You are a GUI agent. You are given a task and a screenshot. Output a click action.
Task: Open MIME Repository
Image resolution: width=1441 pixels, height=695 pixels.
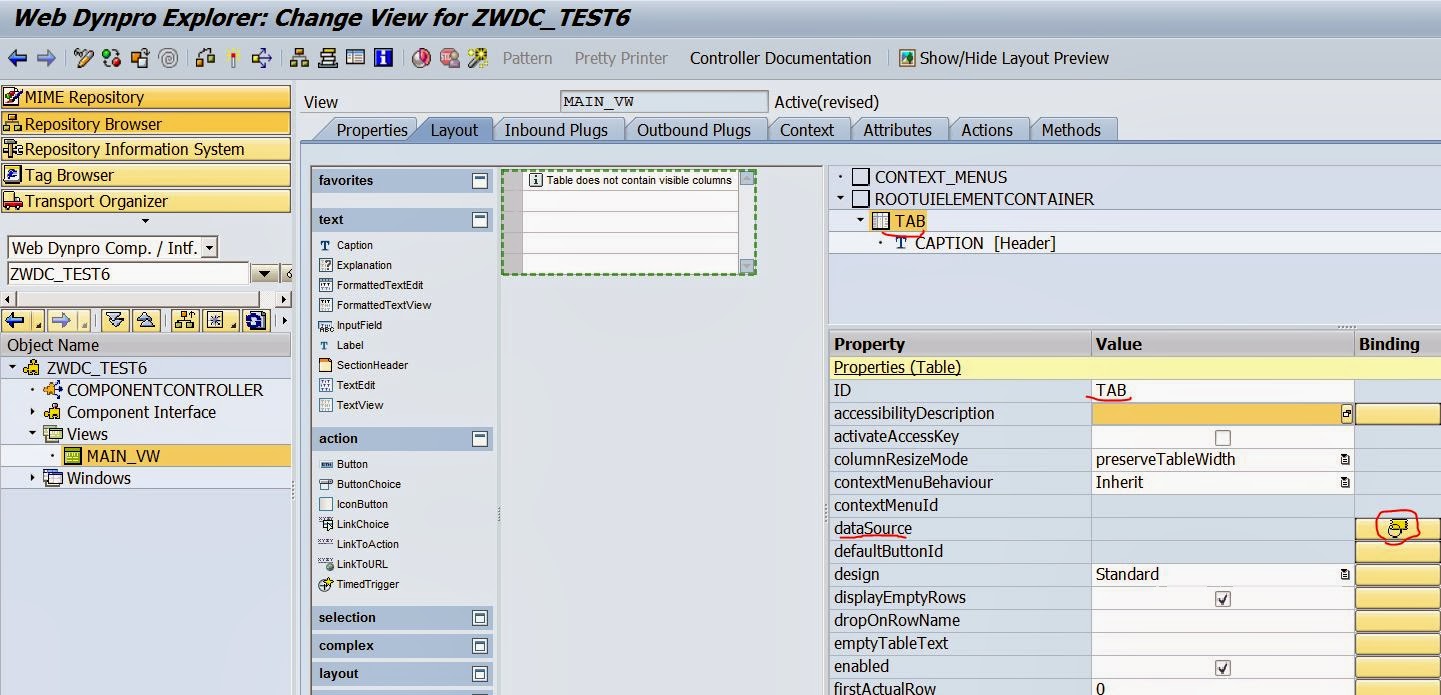146,97
